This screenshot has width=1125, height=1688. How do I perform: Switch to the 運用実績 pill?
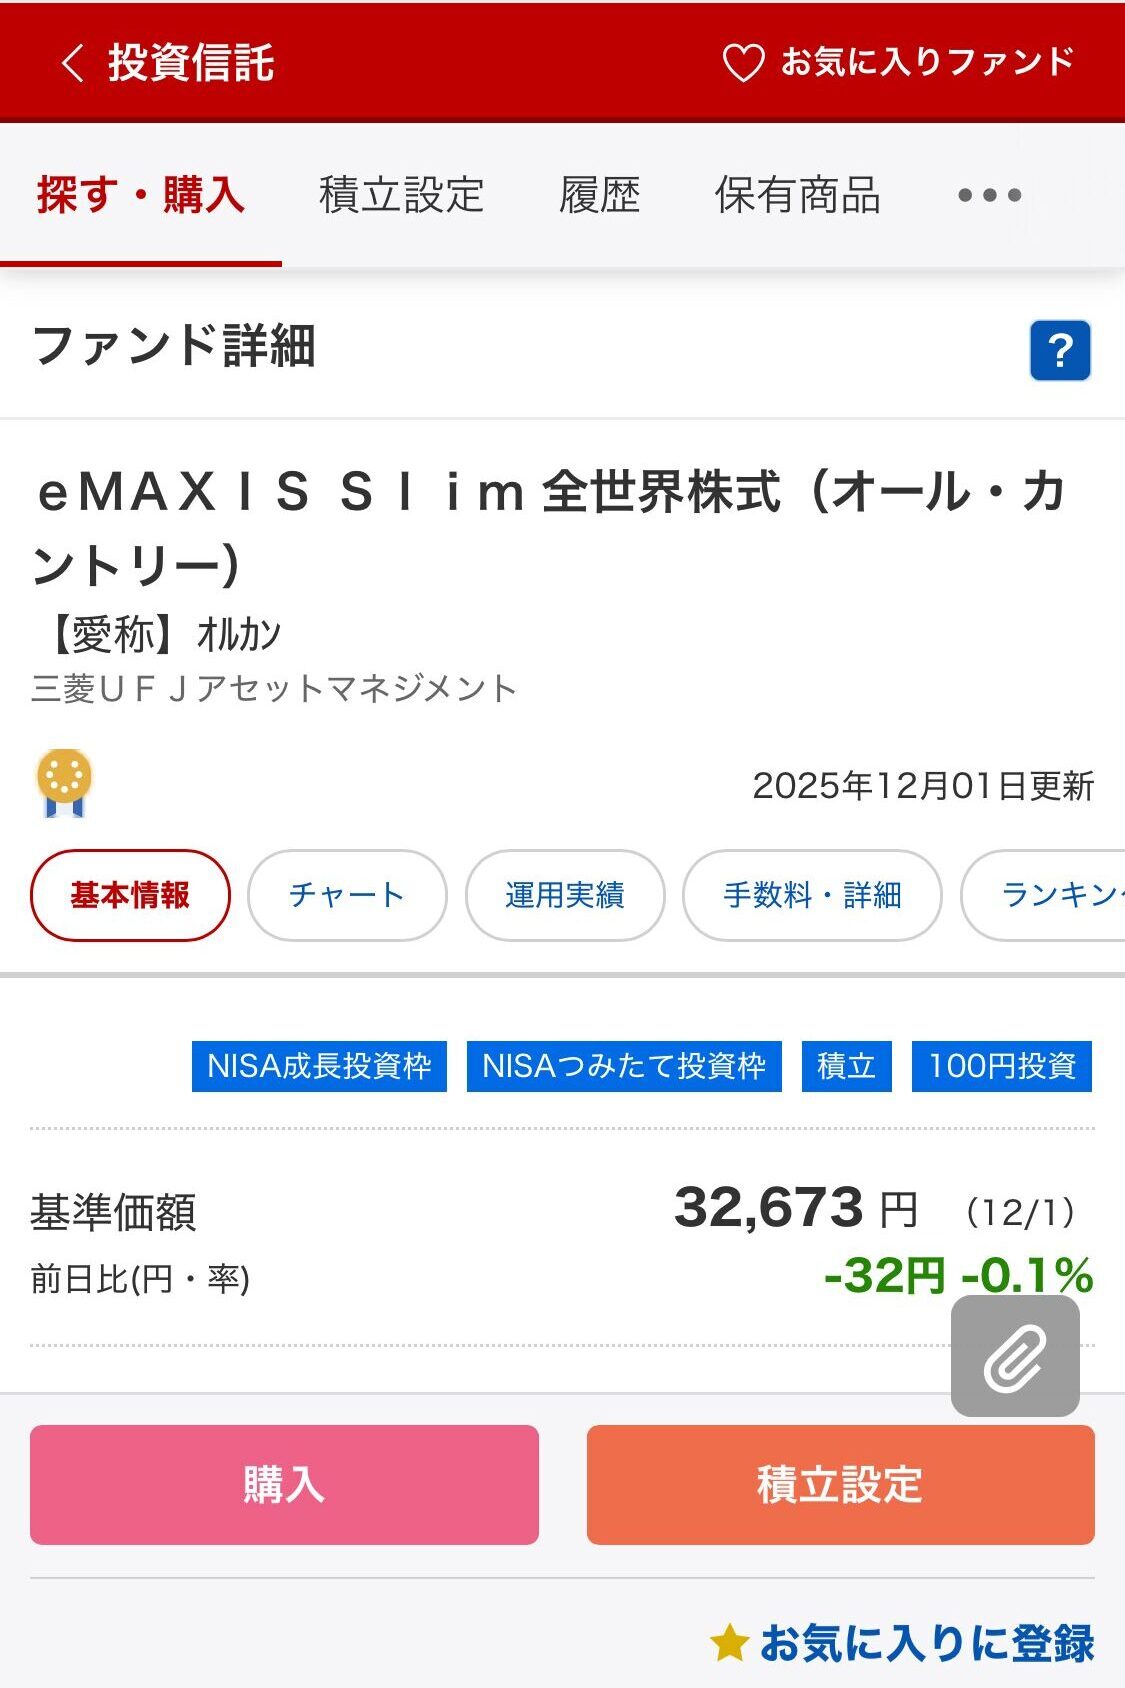point(565,895)
